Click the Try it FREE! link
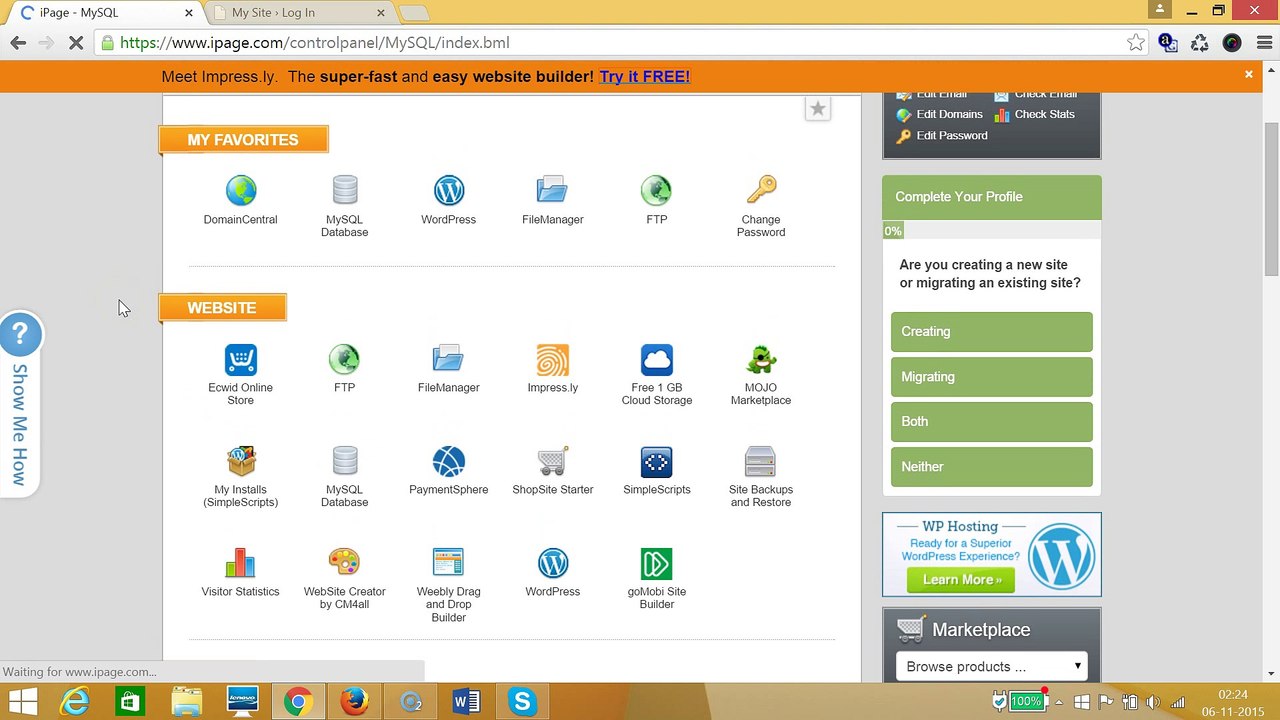1280x720 pixels. [644, 76]
